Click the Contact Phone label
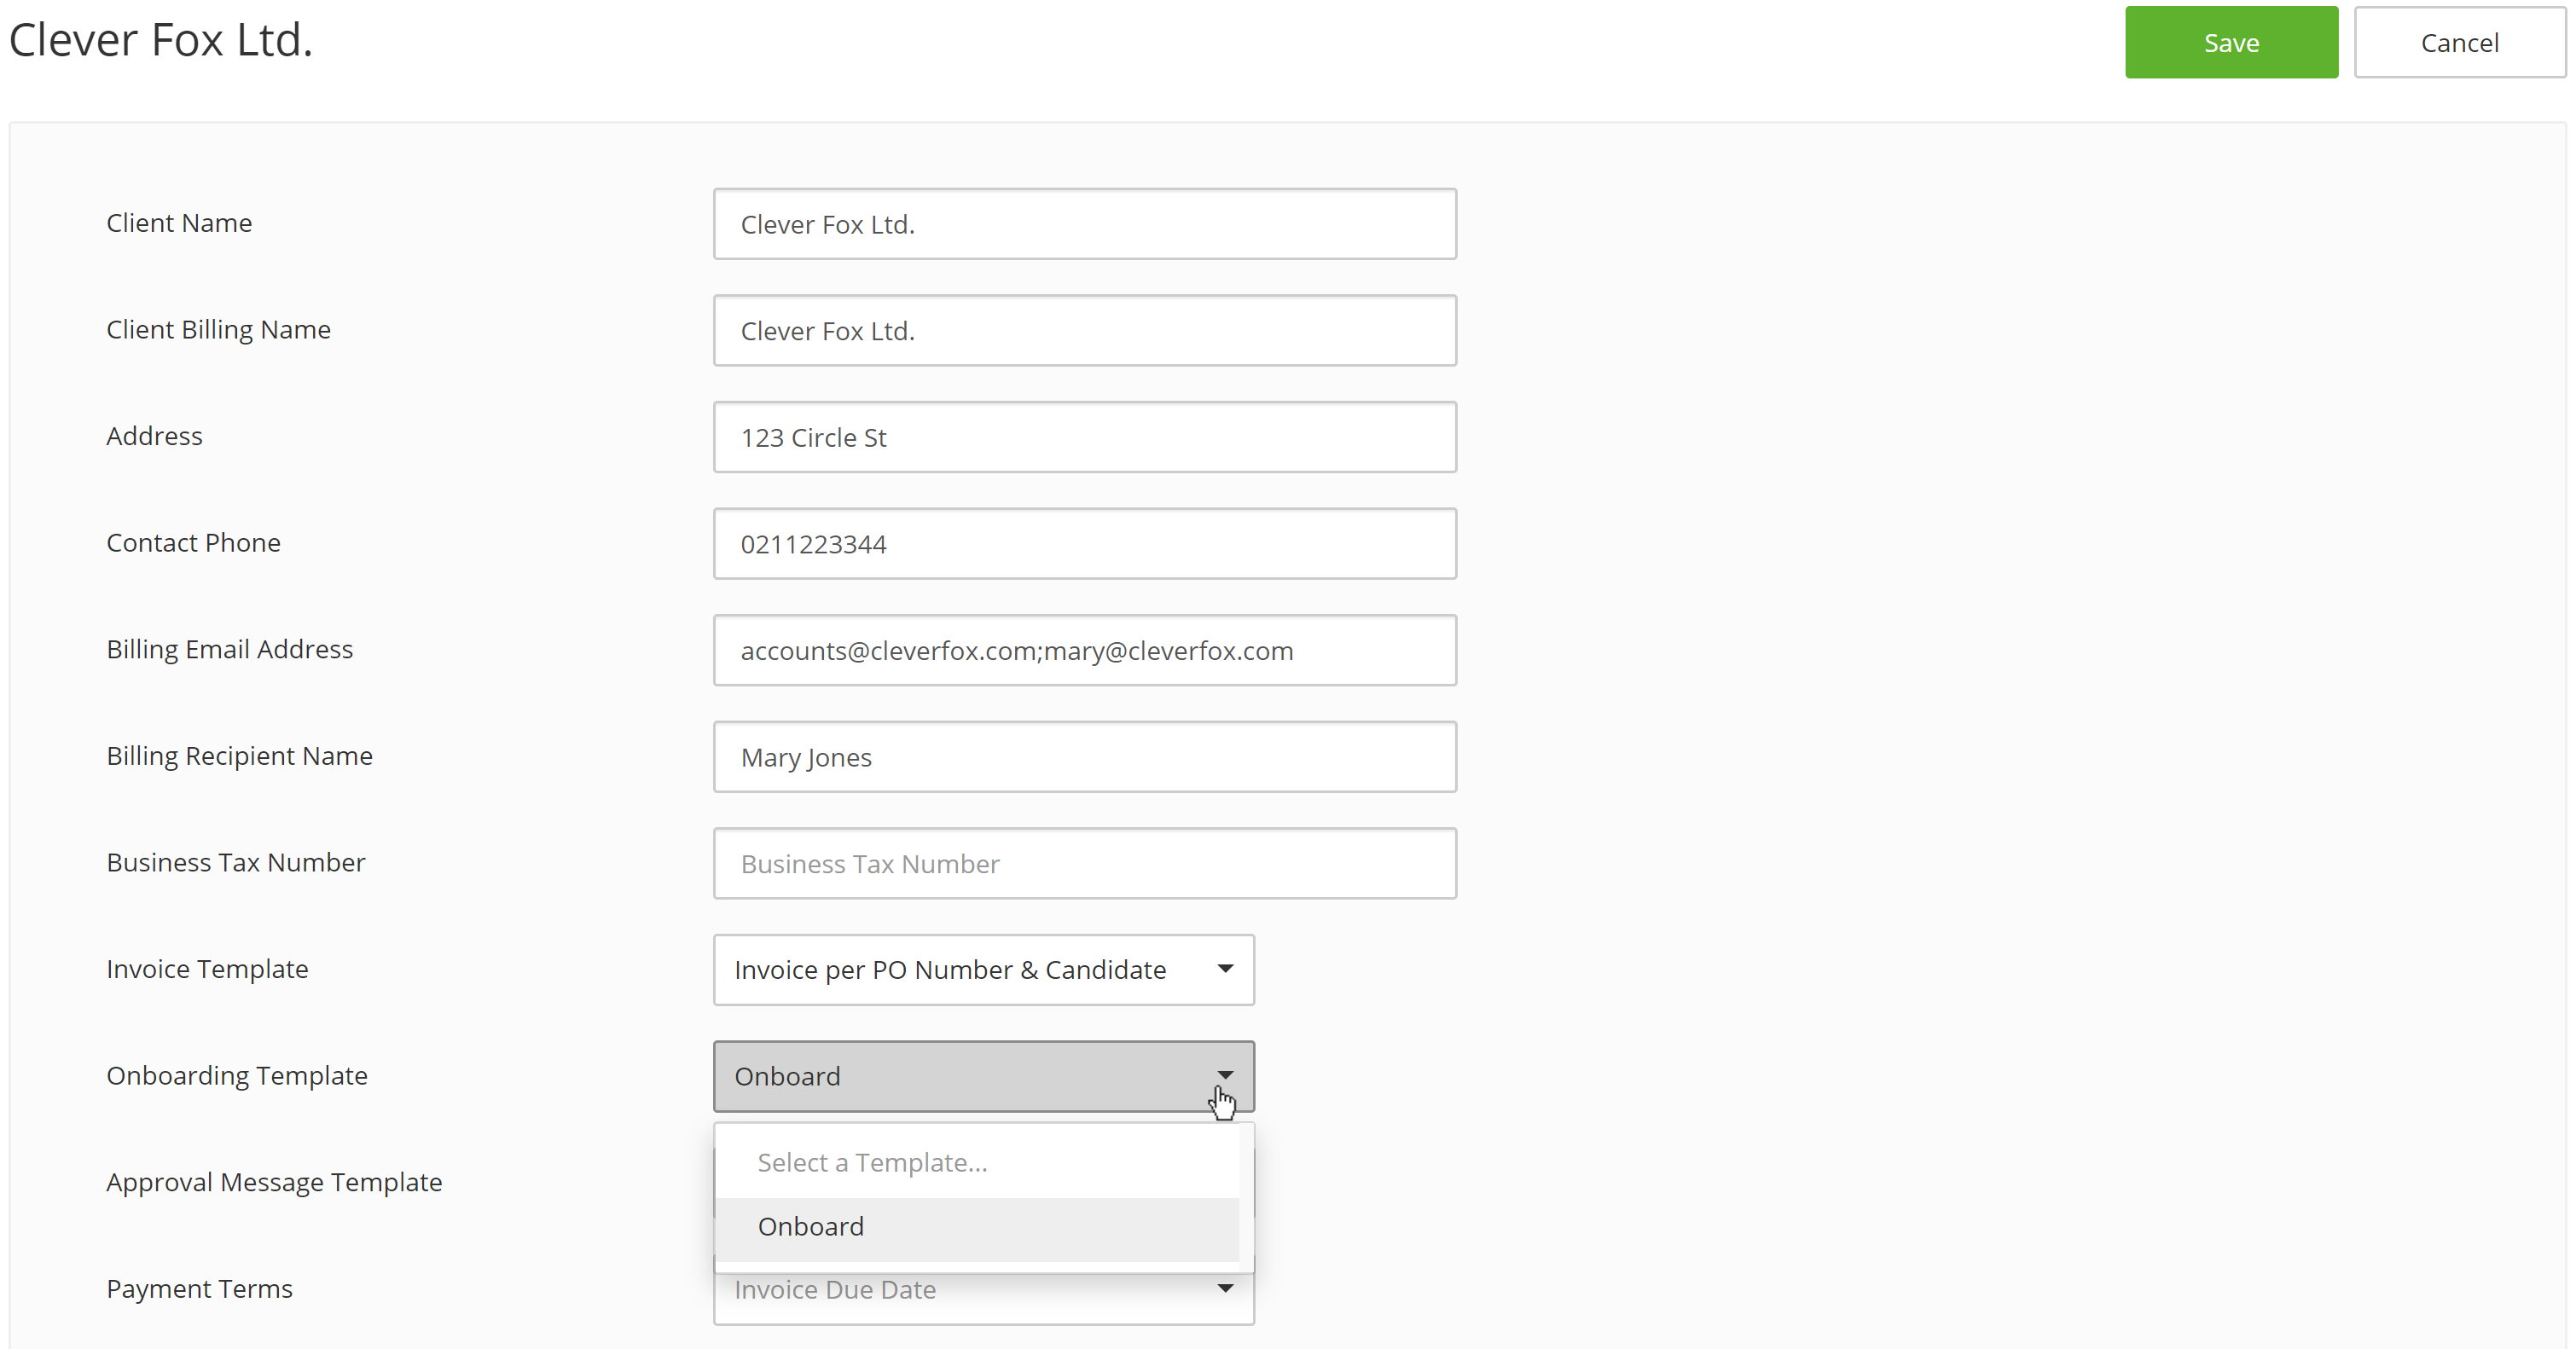 tap(193, 543)
